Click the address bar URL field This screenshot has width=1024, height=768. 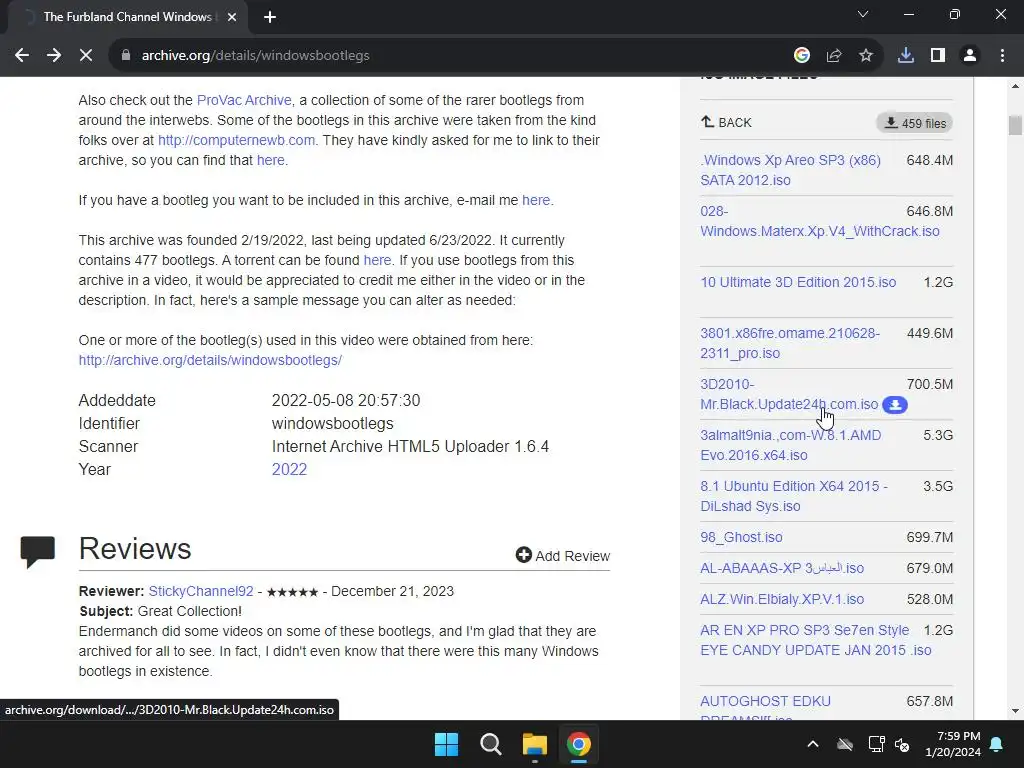[451, 56]
